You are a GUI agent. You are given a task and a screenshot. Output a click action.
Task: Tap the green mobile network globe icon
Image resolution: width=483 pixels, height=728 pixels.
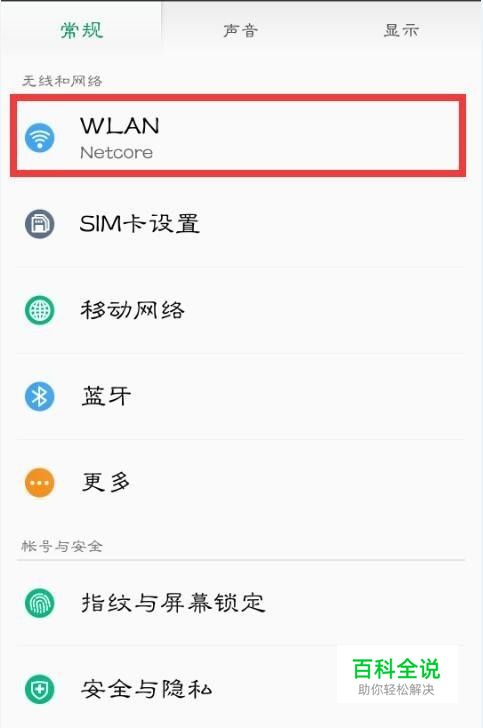pyautogui.click(x=39, y=310)
